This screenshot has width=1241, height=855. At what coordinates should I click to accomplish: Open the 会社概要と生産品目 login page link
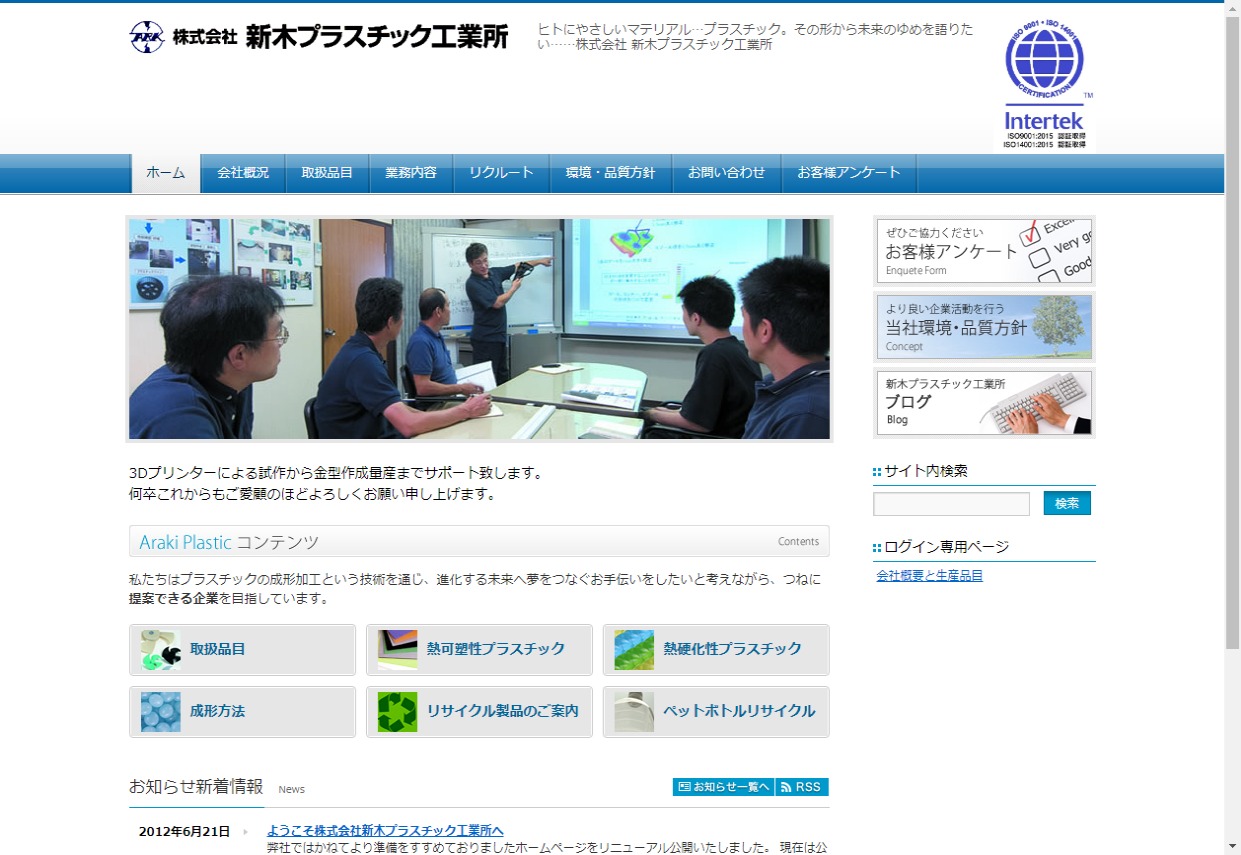coord(929,576)
